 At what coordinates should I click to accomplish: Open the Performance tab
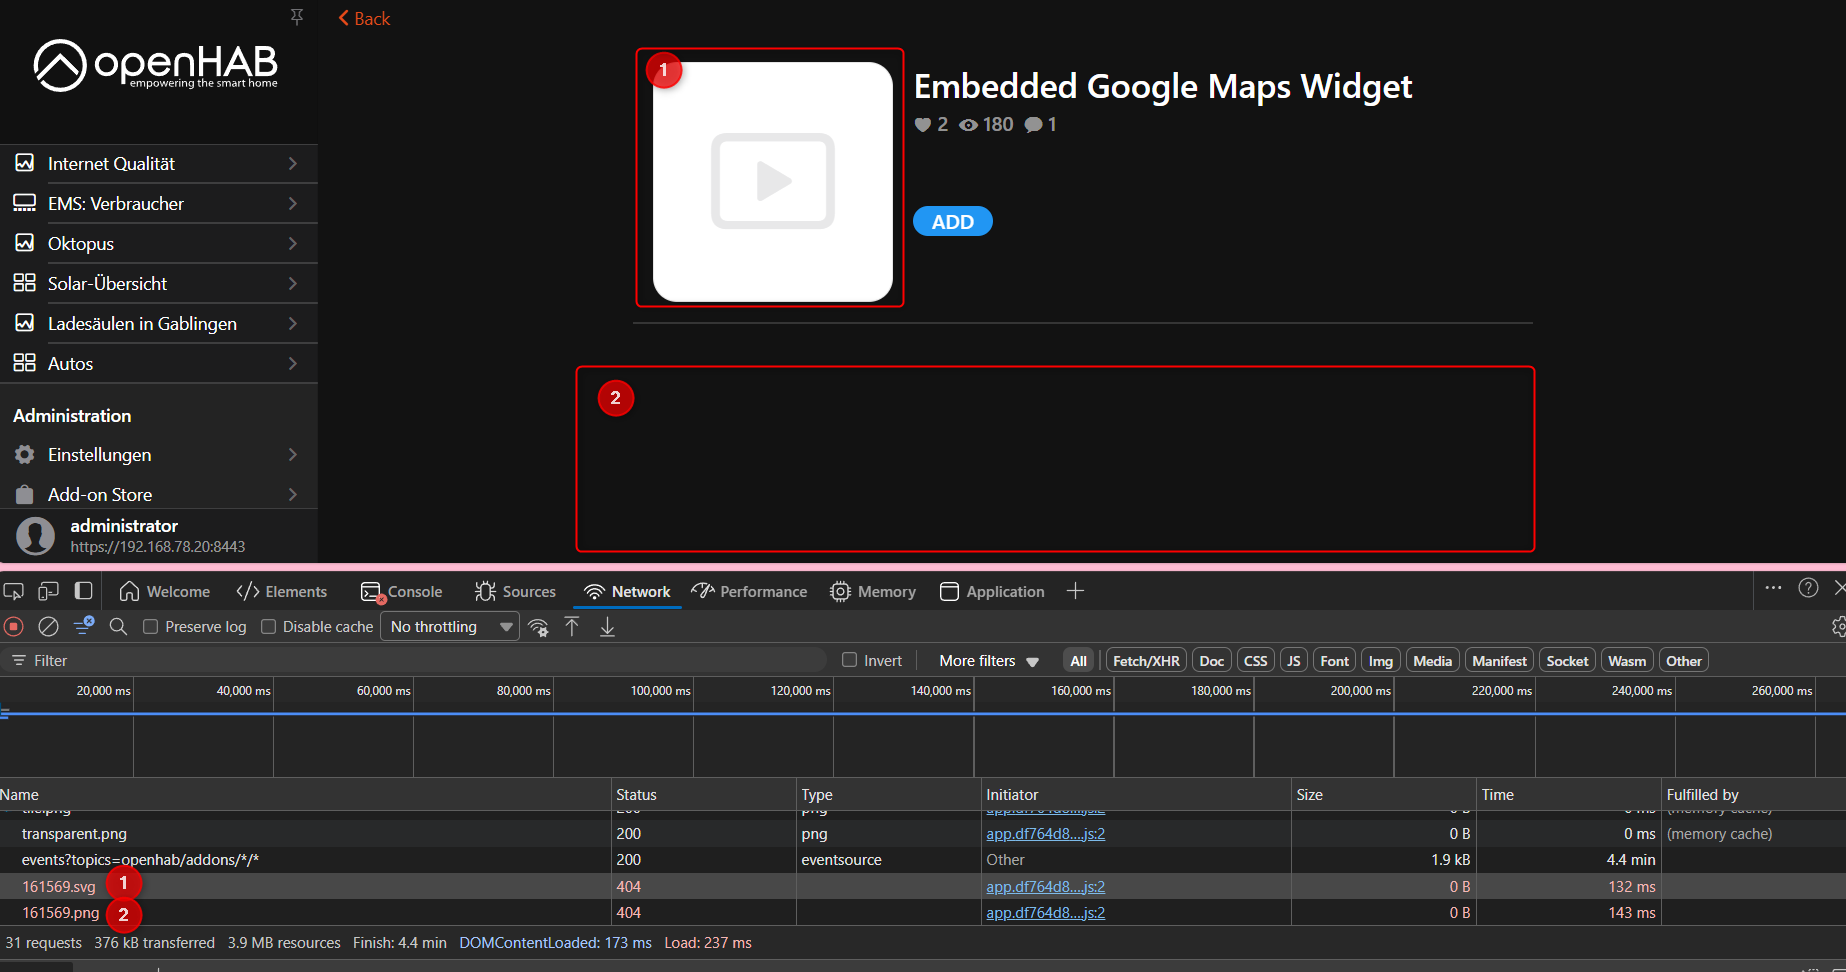coord(749,592)
